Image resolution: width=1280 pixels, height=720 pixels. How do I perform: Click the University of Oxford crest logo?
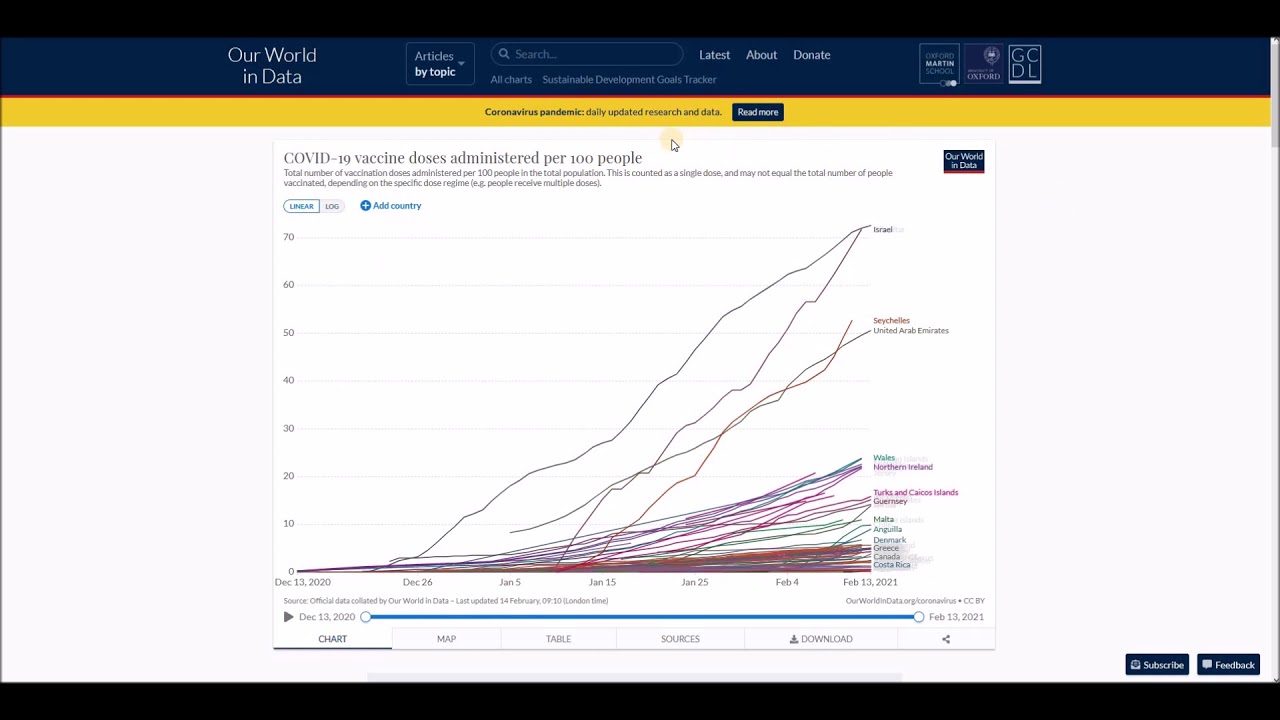[983, 64]
